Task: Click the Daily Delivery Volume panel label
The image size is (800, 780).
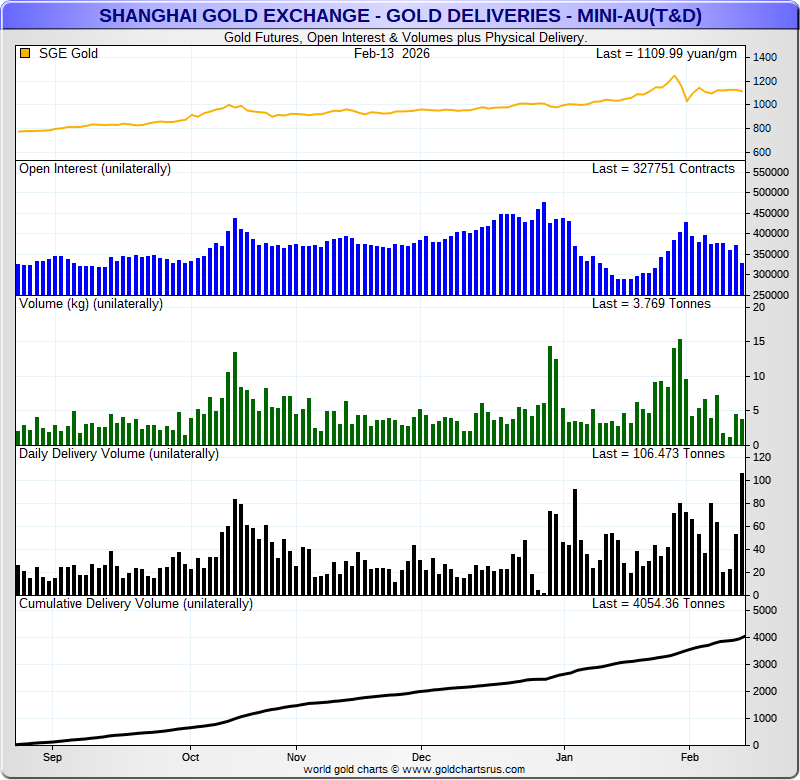Action: 119,453
